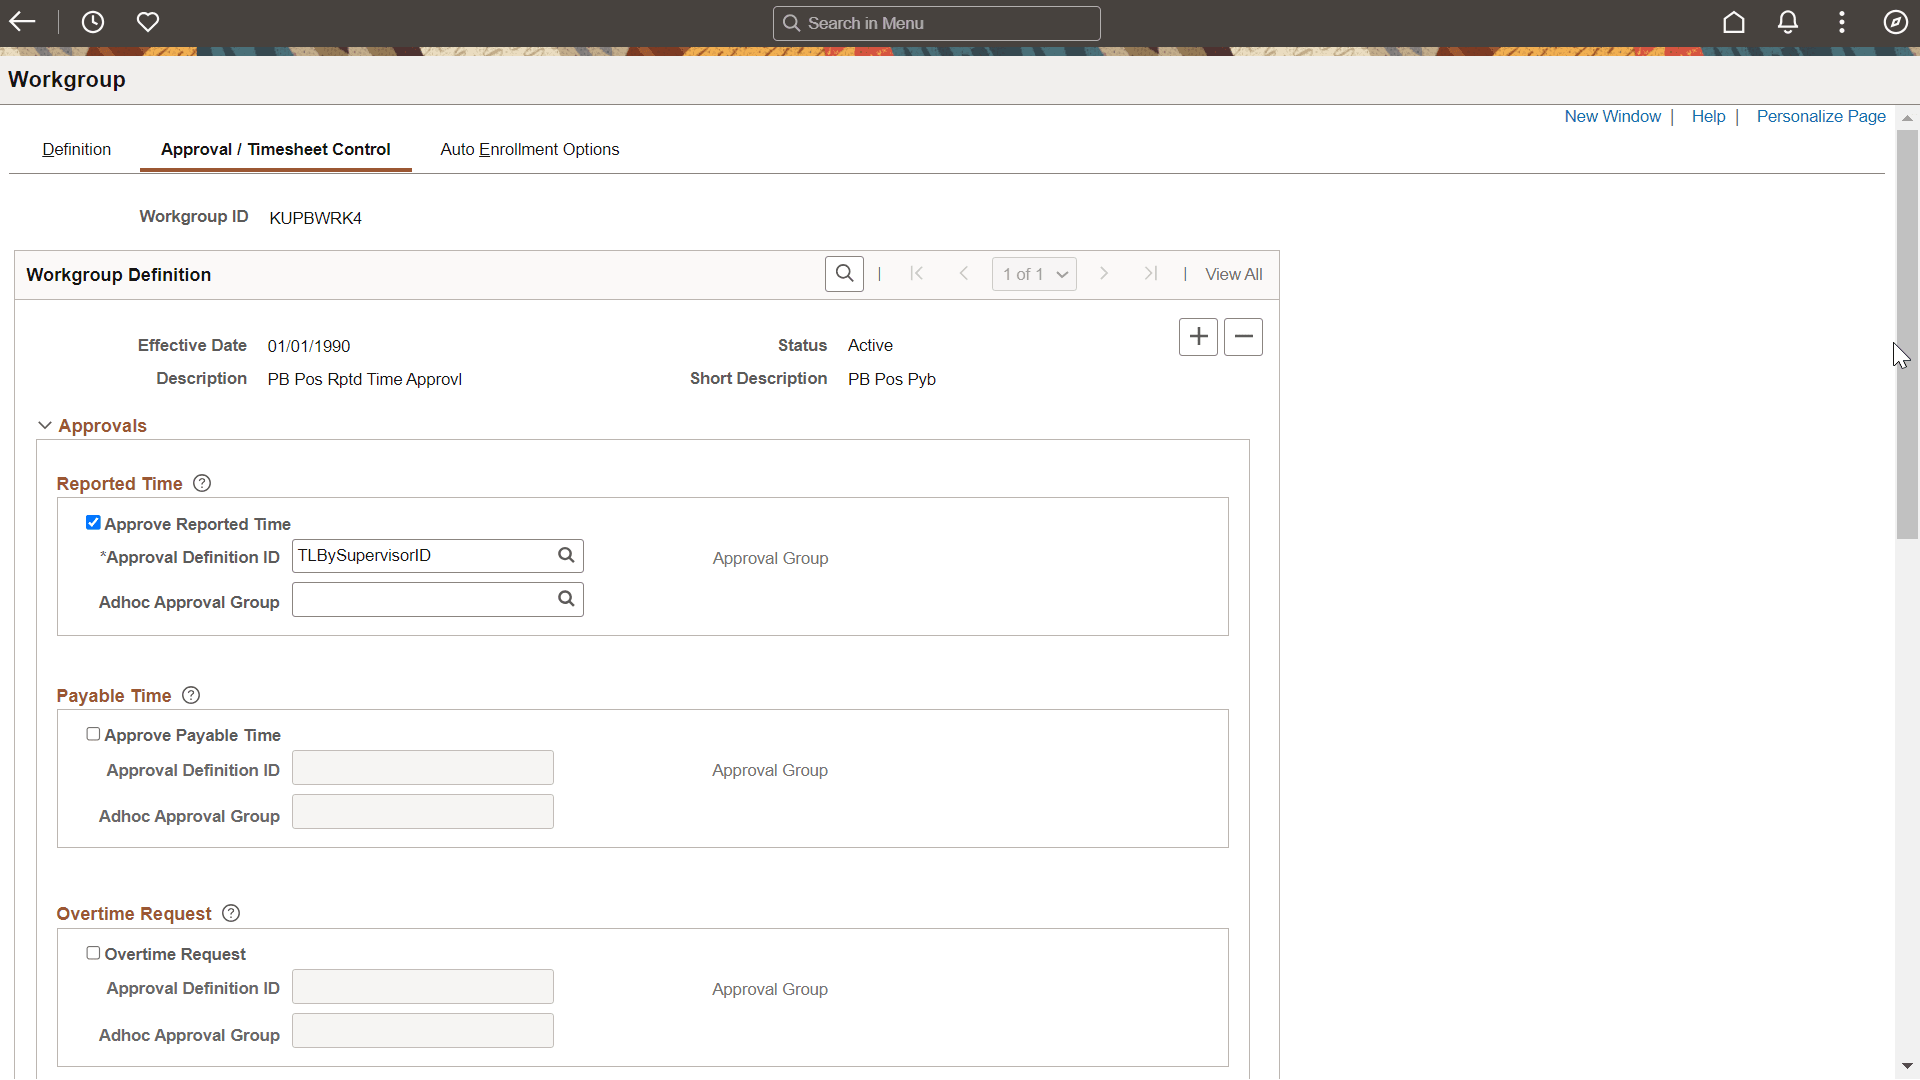Open the 1 of 1 row dropdown
The height and width of the screenshot is (1080, 1920).
click(x=1034, y=274)
